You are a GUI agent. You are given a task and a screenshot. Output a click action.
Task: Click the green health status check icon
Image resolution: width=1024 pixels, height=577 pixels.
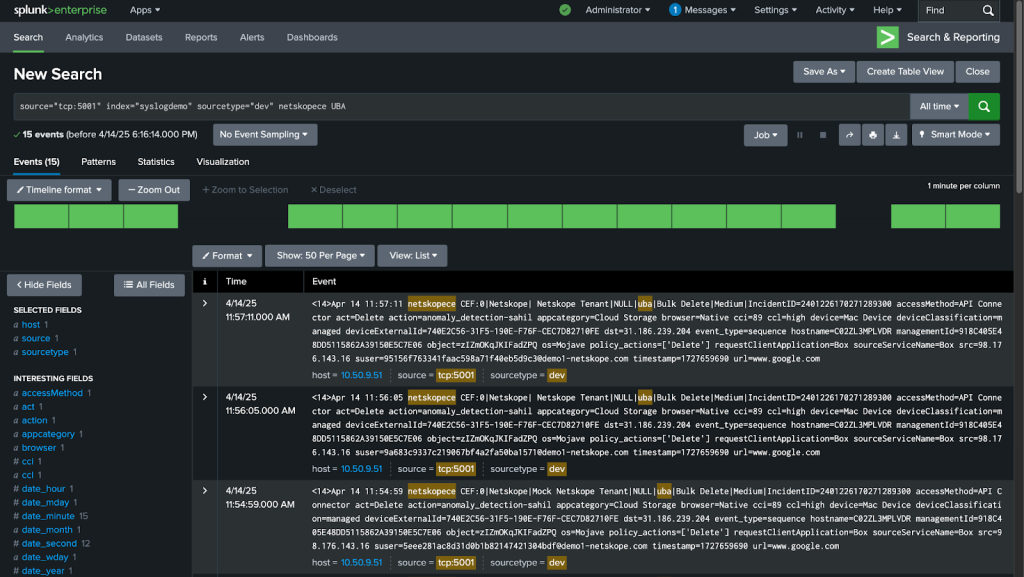[565, 10]
